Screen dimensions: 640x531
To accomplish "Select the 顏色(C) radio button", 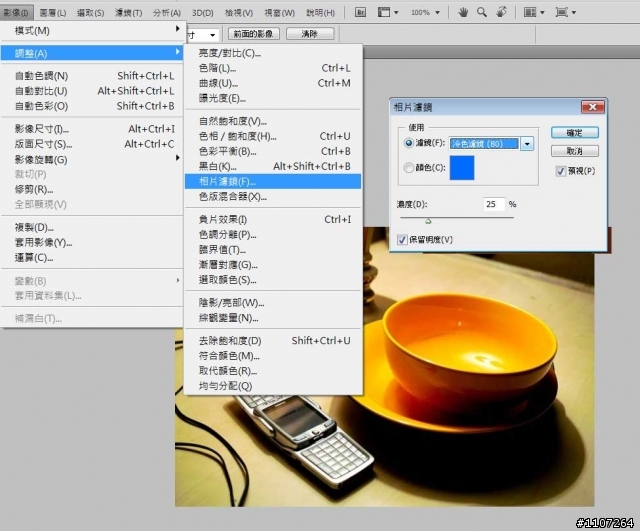I will 408,167.
